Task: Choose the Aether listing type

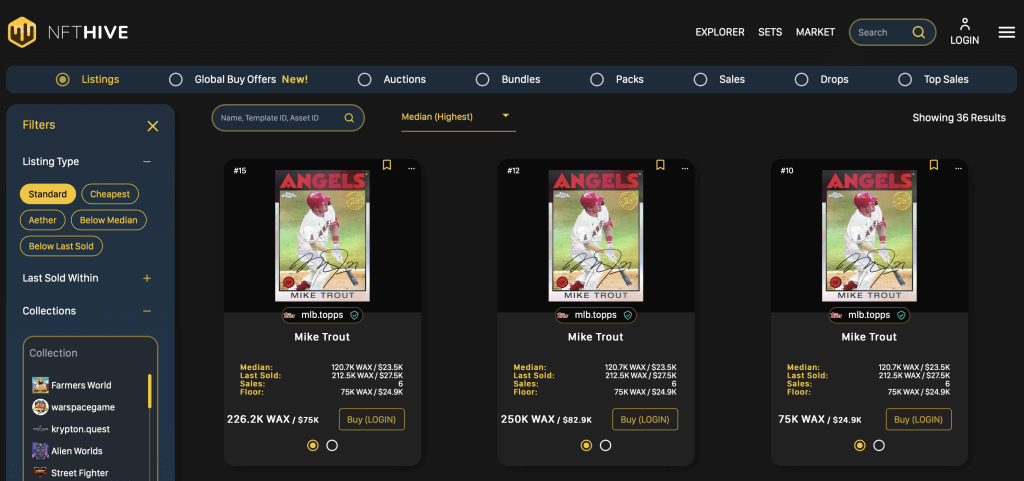Action: (x=42, y=220)
